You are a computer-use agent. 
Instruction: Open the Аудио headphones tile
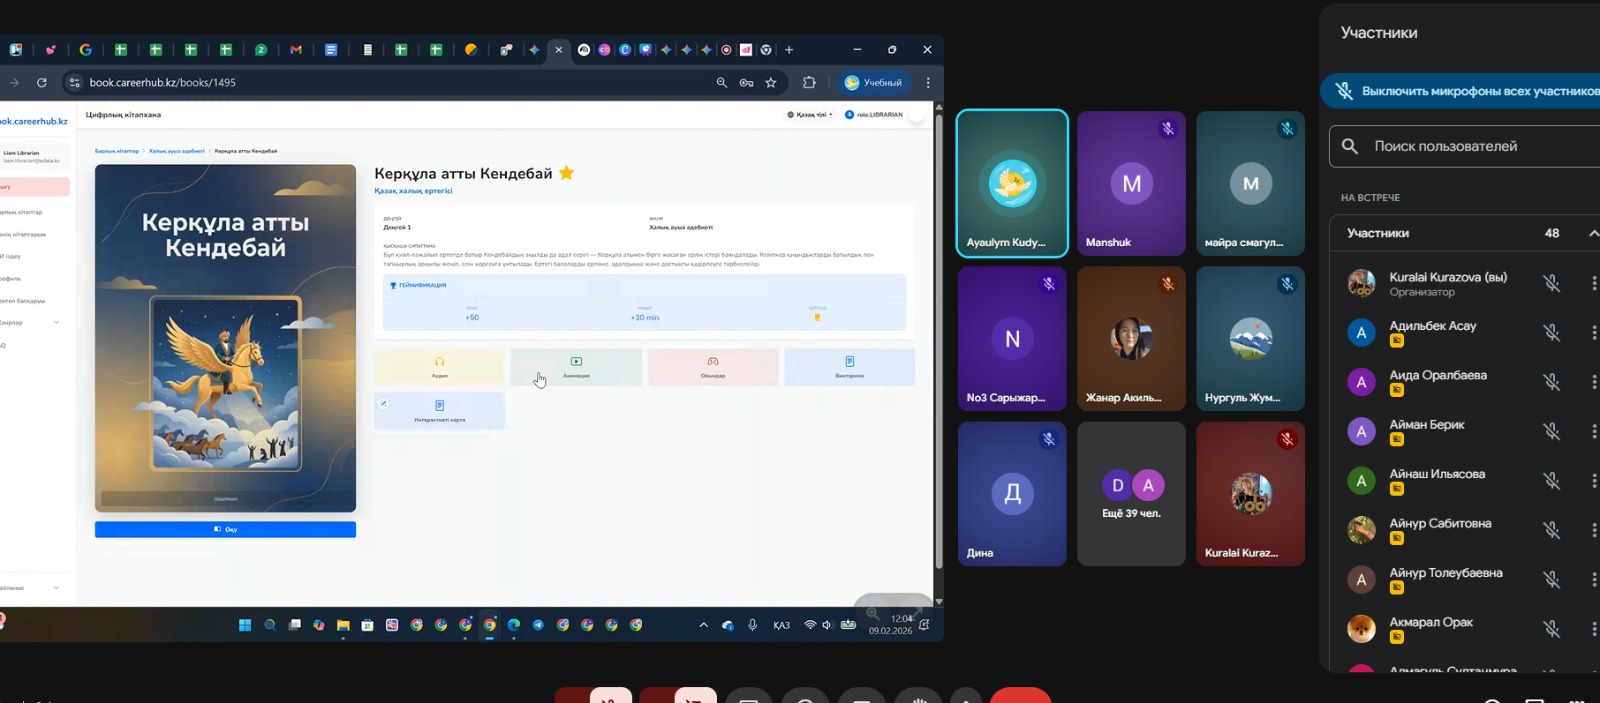coord(439,367)
